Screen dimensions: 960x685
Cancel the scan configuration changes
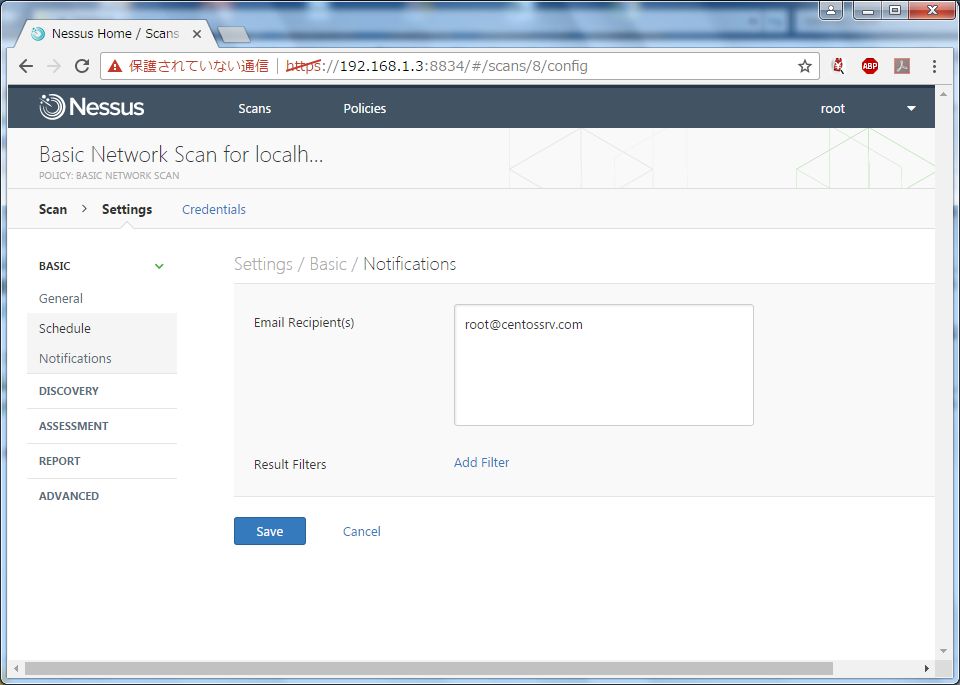pyautogui.click(x=361, y=531)
